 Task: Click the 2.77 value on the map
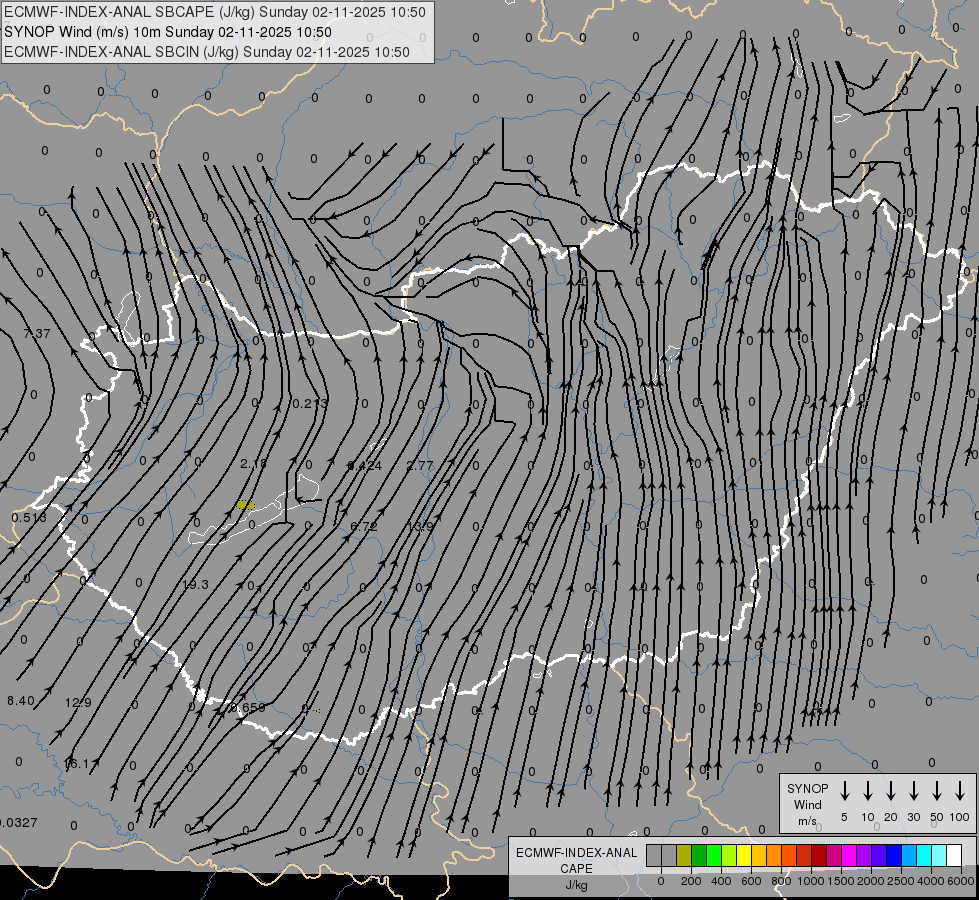click(x=420, y=465)
